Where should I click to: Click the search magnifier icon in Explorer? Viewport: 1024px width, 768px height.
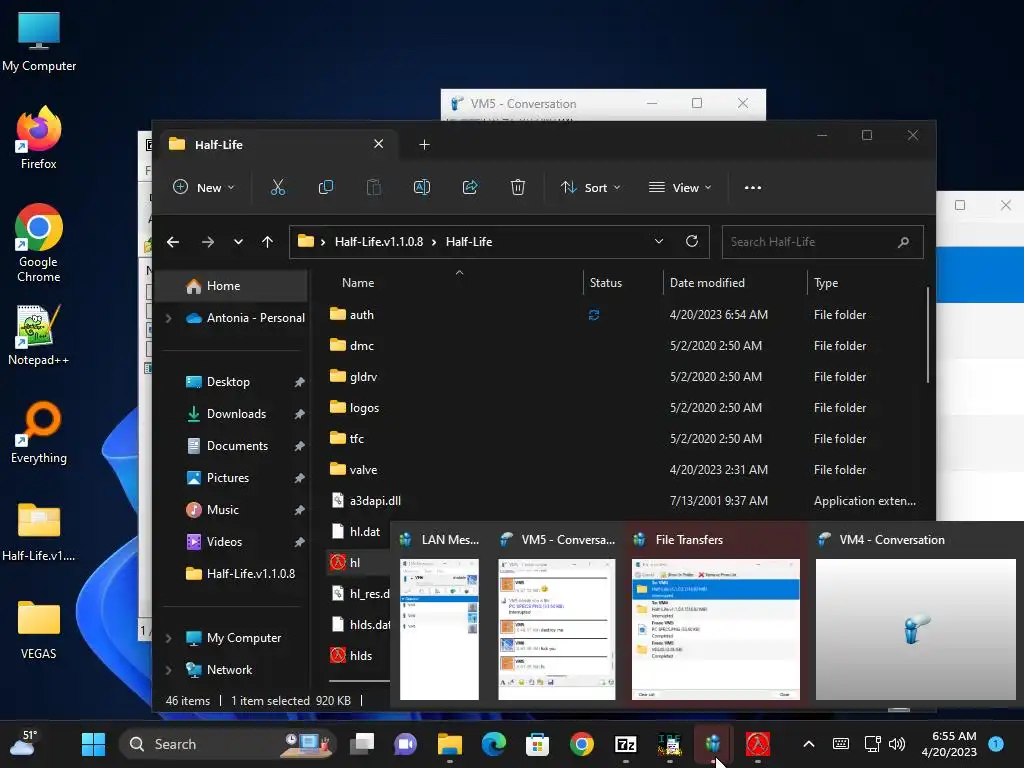pos(903,242)
